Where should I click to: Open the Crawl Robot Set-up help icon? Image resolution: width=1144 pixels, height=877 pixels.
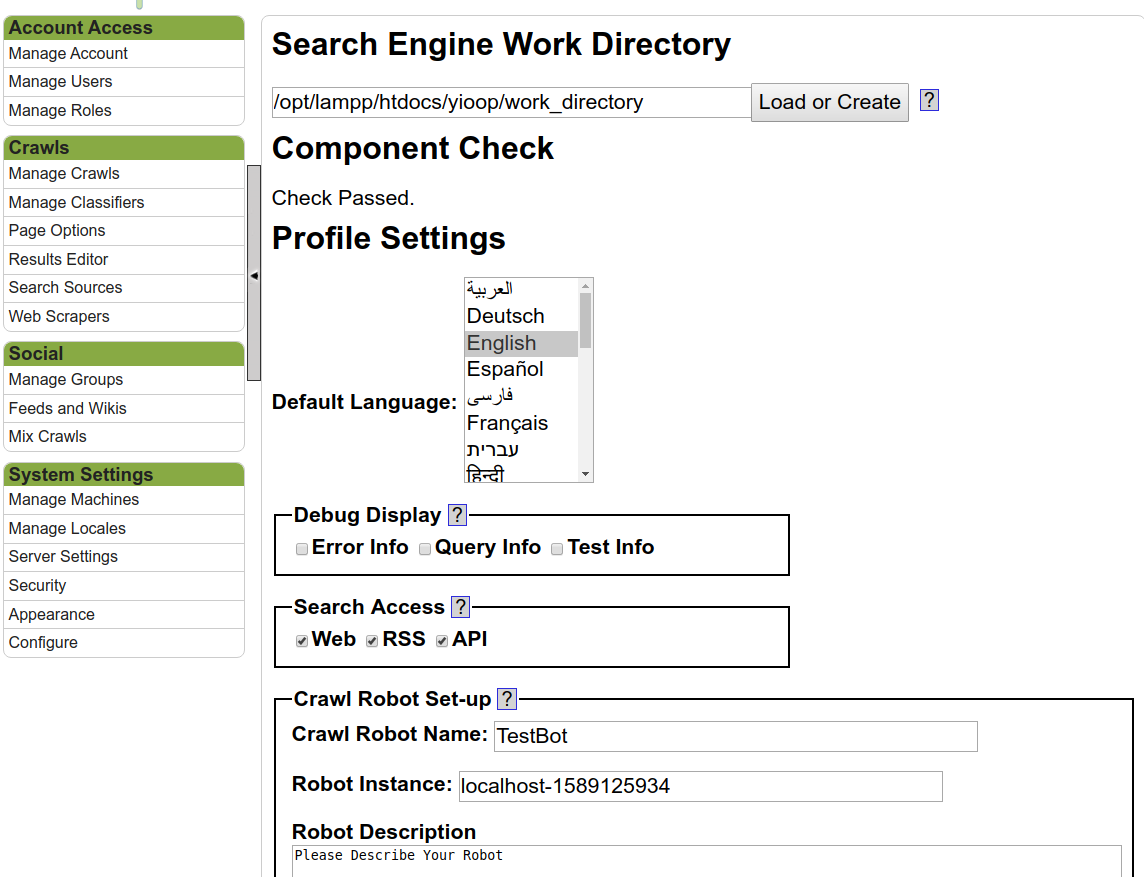[x=507, y=699]
